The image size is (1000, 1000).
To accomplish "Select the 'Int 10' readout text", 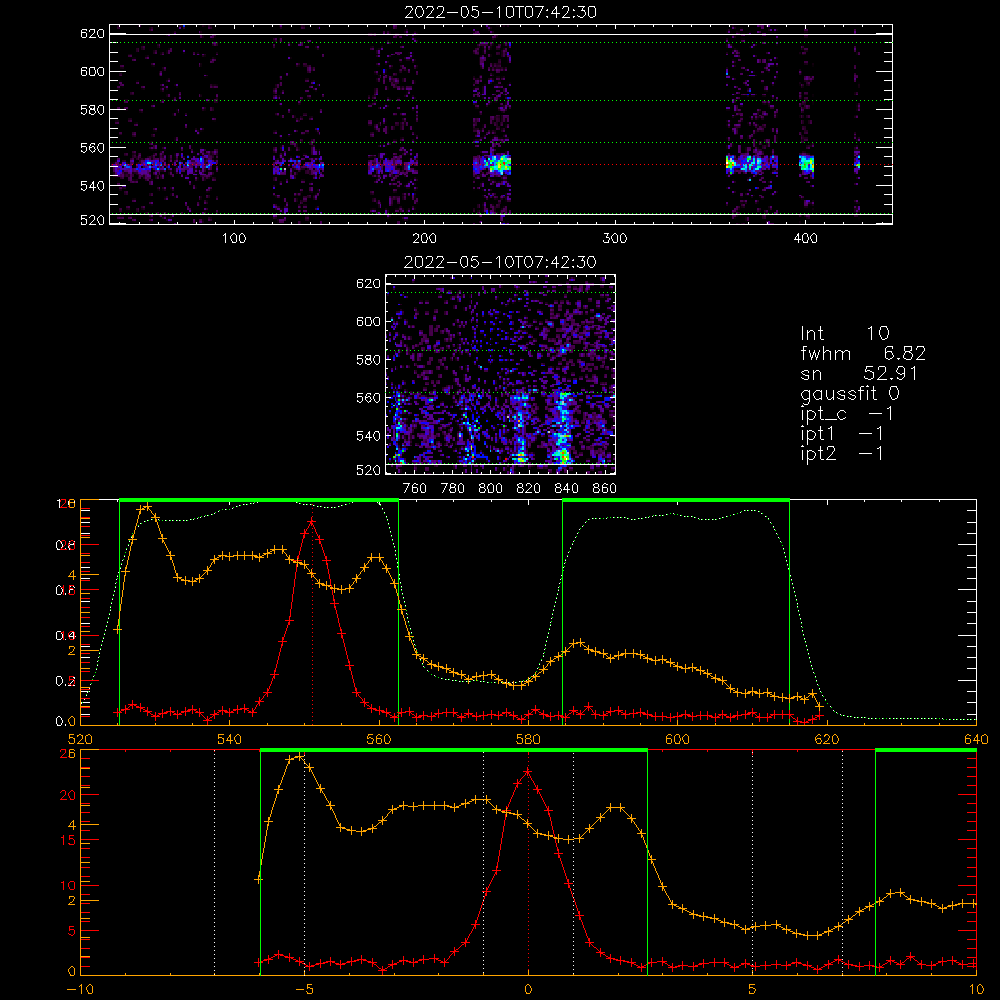I will click(844, 333).
